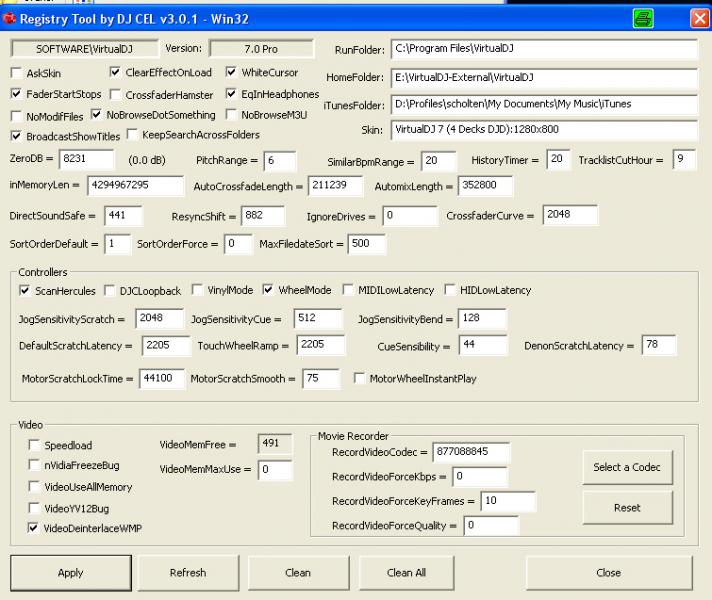Click the VideoMemMaxUse input field
This screenshot has height=600, width=712.
tap(275, 470)
